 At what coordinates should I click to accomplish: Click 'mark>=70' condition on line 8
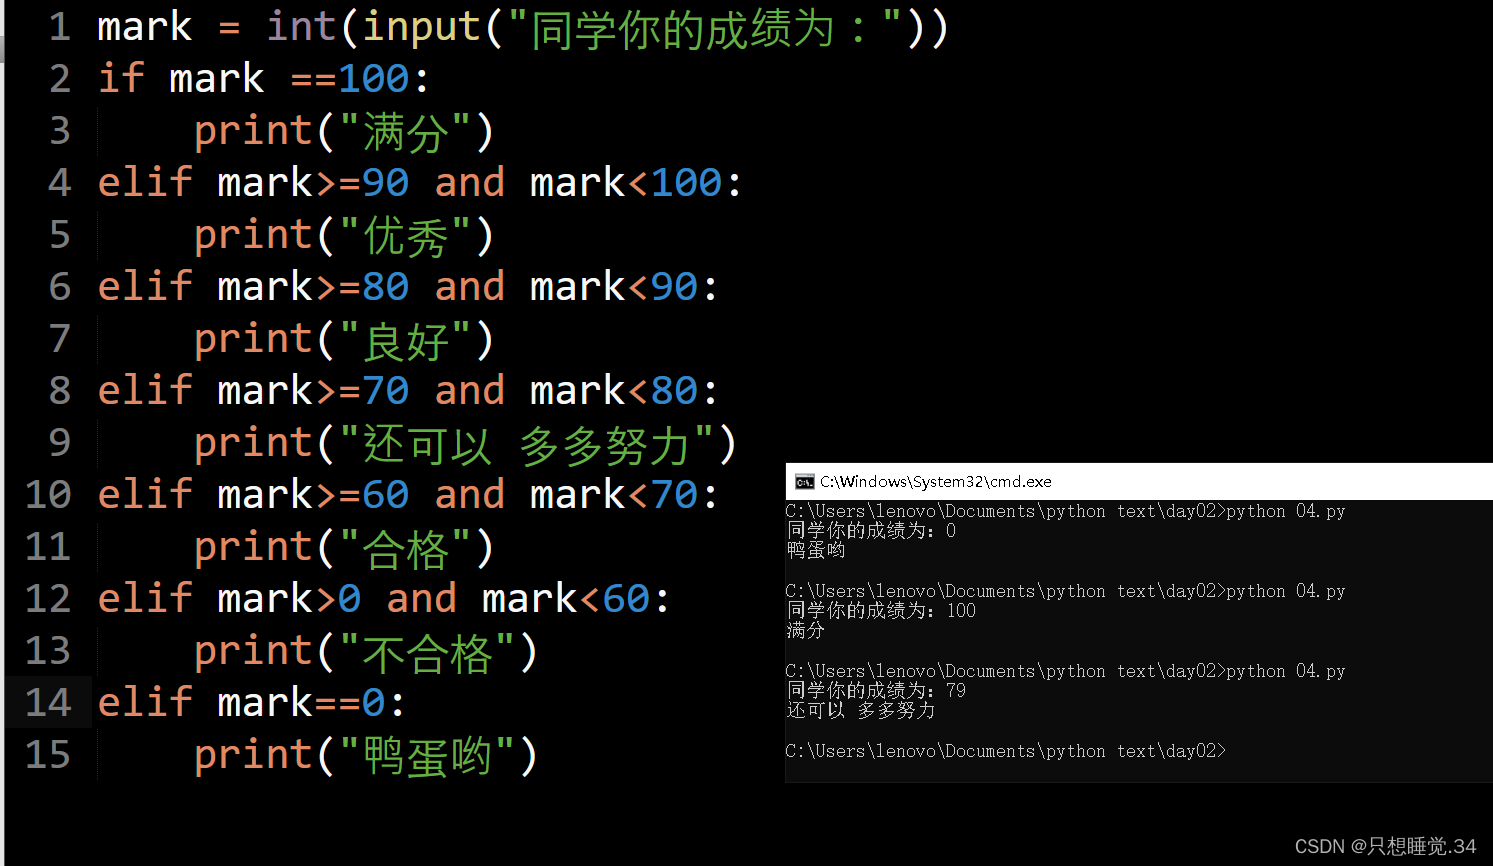coord(313,391)
